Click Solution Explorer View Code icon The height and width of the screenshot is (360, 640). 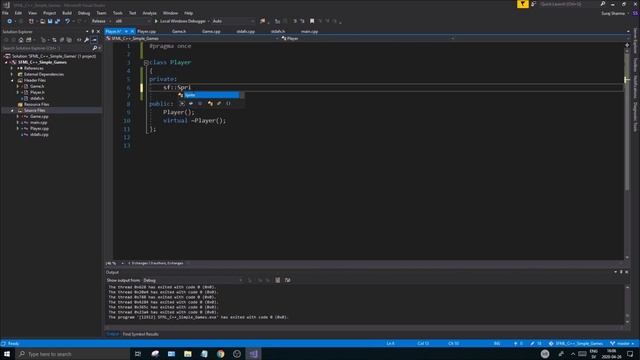tap(79, 40)
